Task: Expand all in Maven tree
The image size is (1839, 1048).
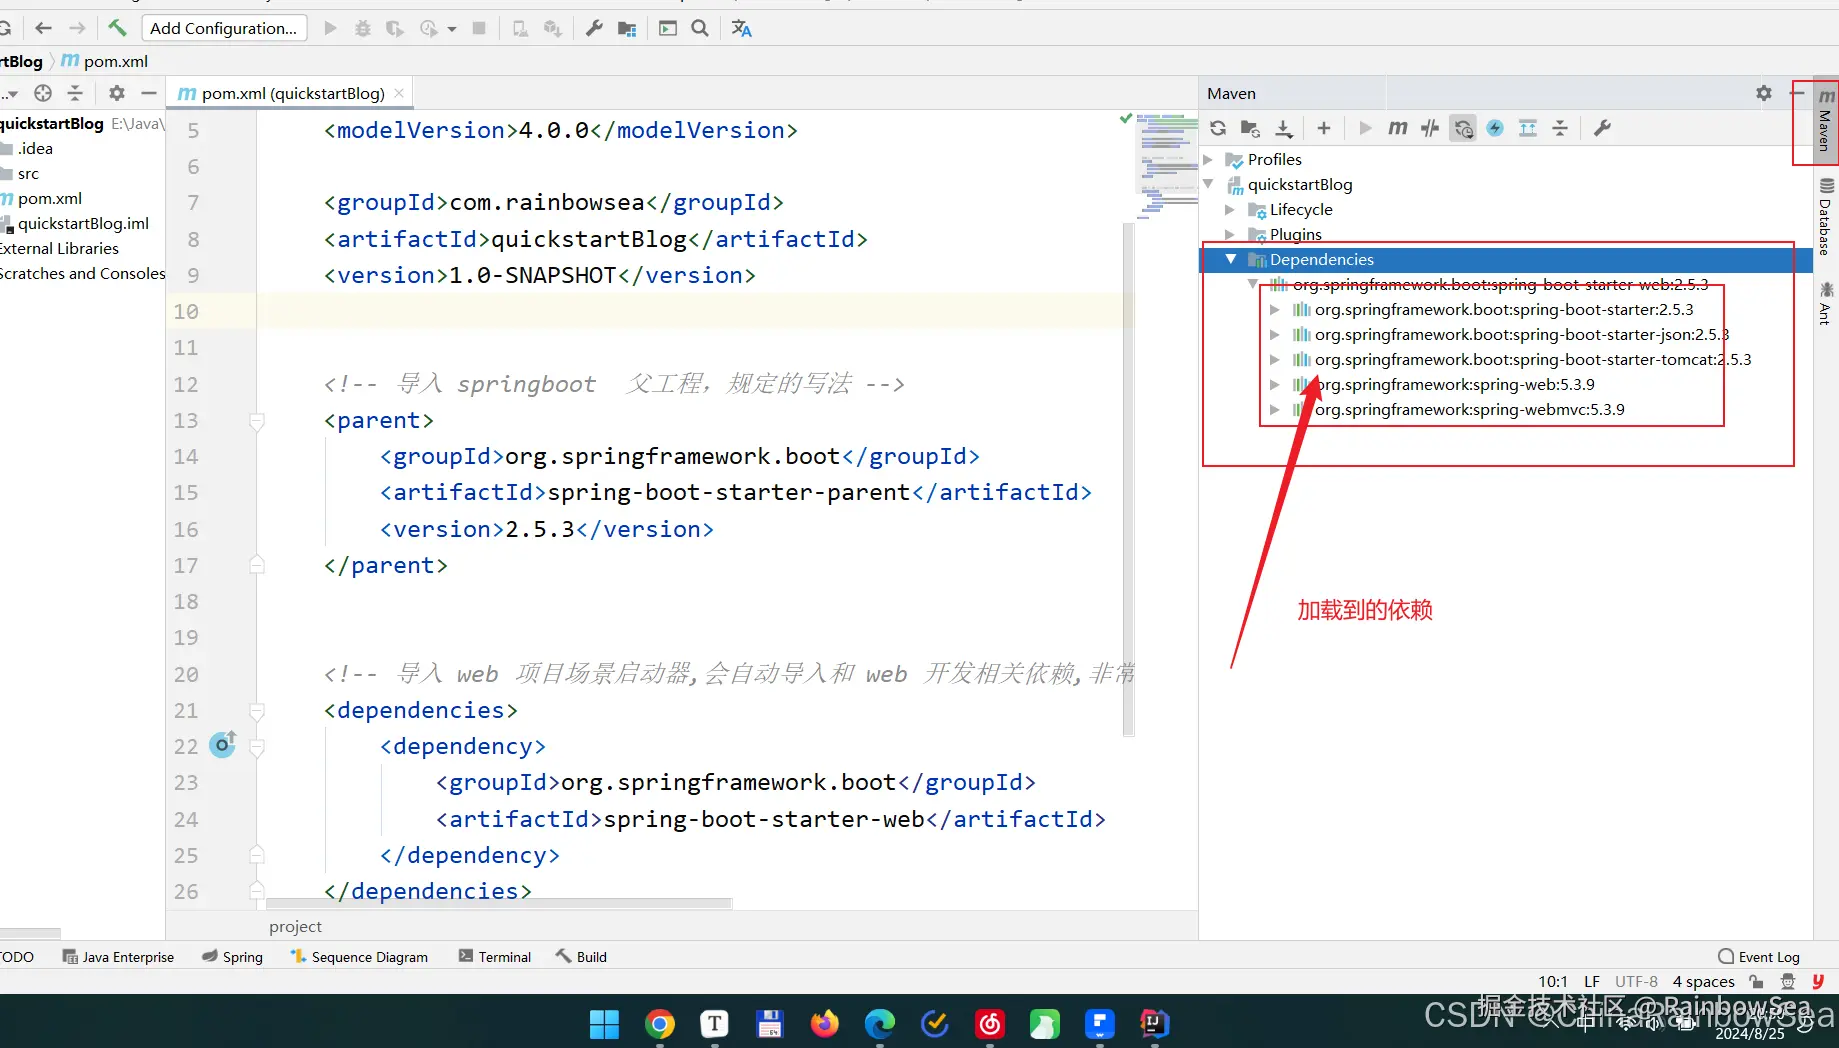Action: (1528, 128)
